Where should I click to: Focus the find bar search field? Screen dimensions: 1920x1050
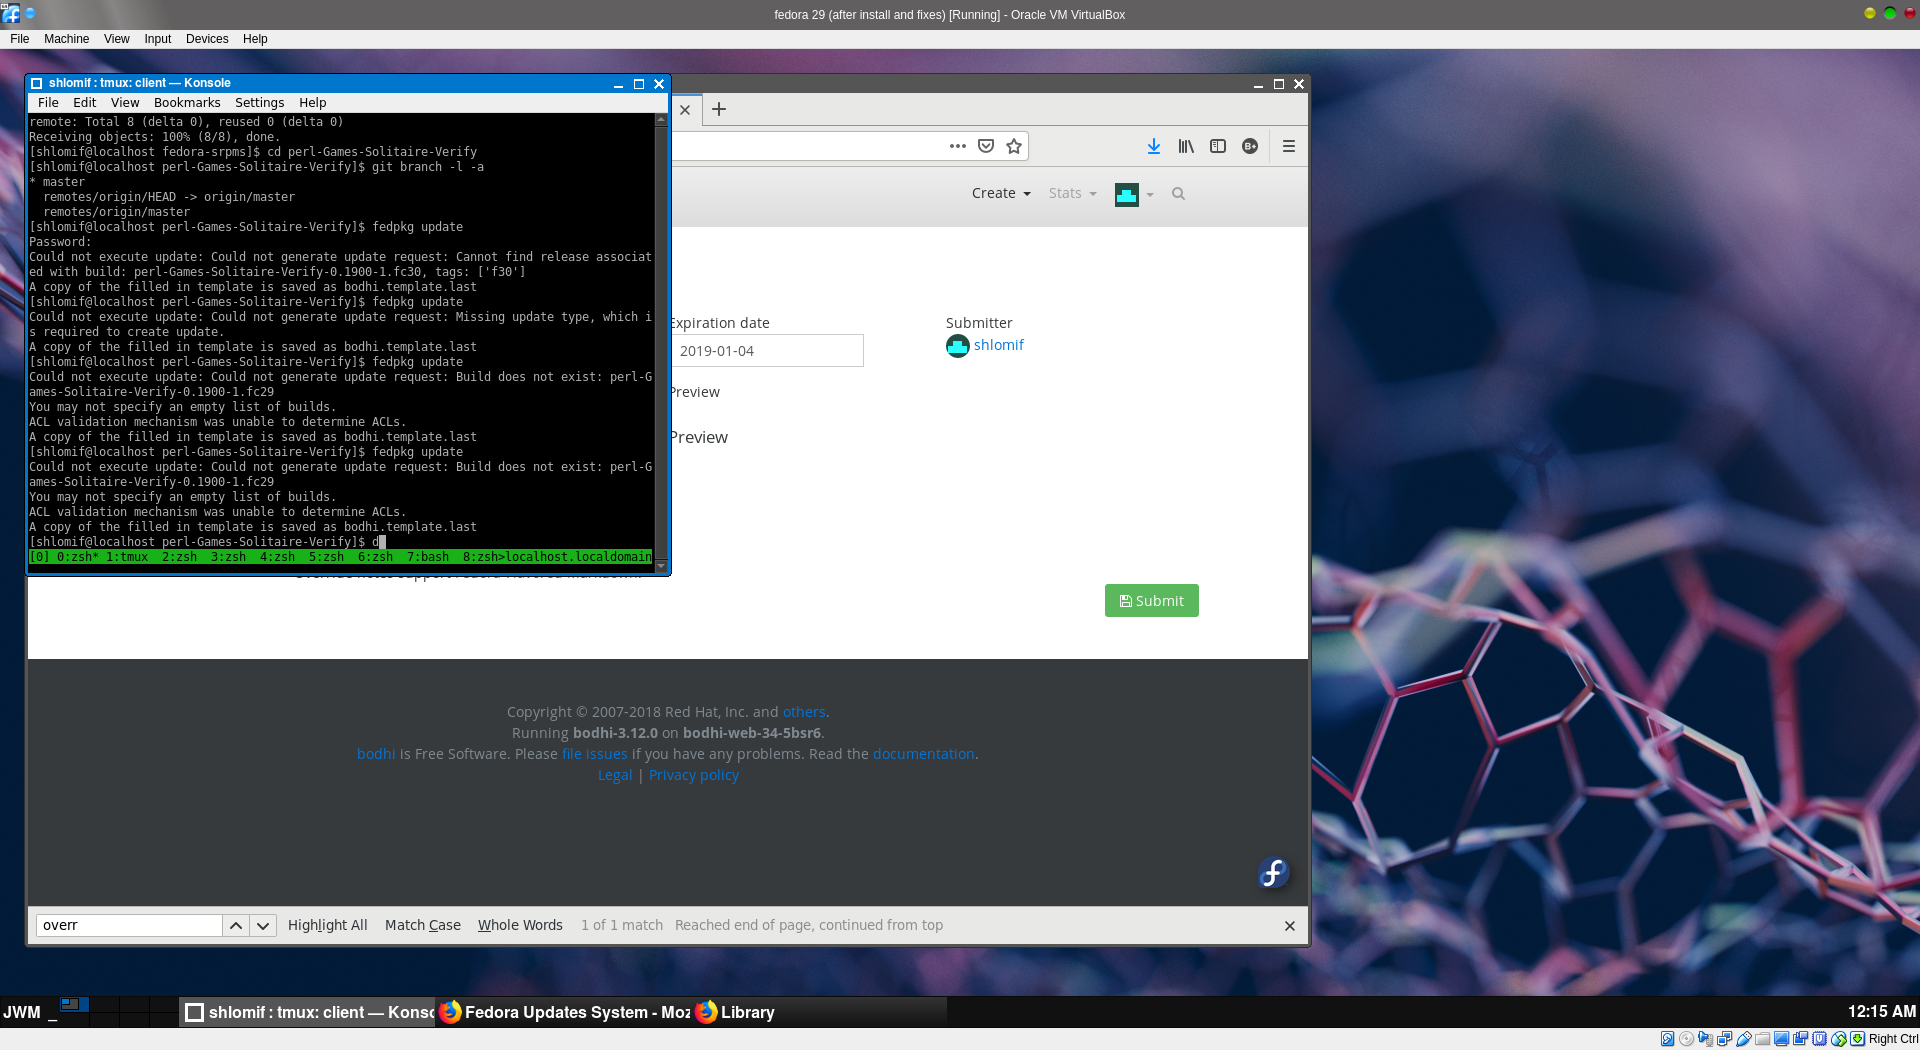click(x=129, y=926)
